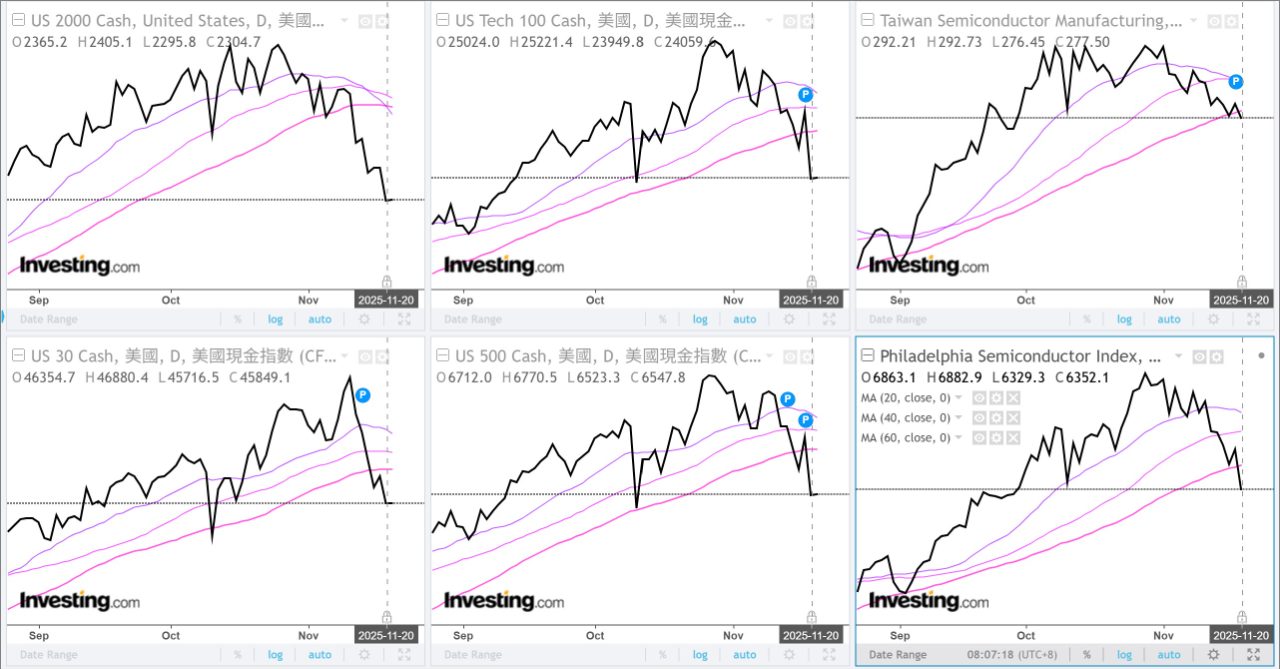Viewport: 1280px width, 669px height.
Task: Open the MA (20, close, 0) dropdown arrow
Action: click(x=960, y=398)
